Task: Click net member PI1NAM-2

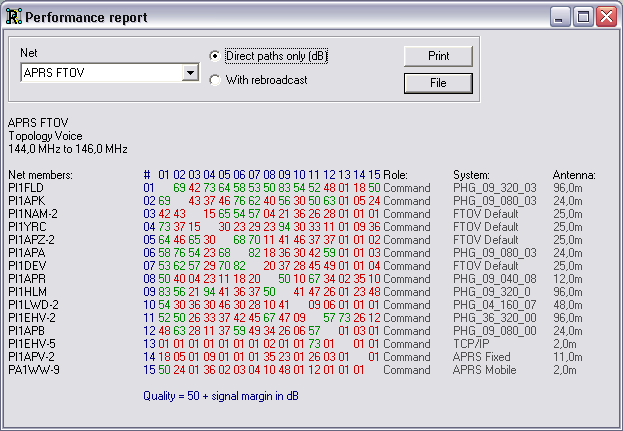Action: (33, 214)
